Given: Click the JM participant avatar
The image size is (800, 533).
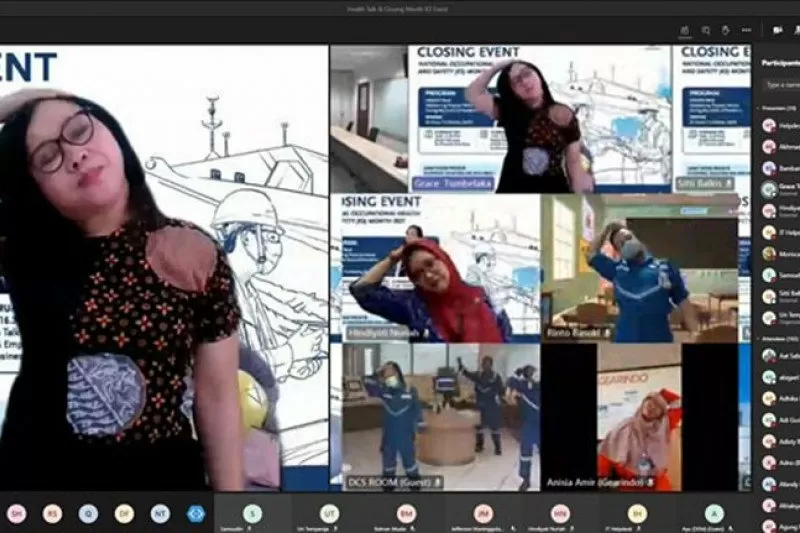Looking at the screenshot, I should coord(483,513).
